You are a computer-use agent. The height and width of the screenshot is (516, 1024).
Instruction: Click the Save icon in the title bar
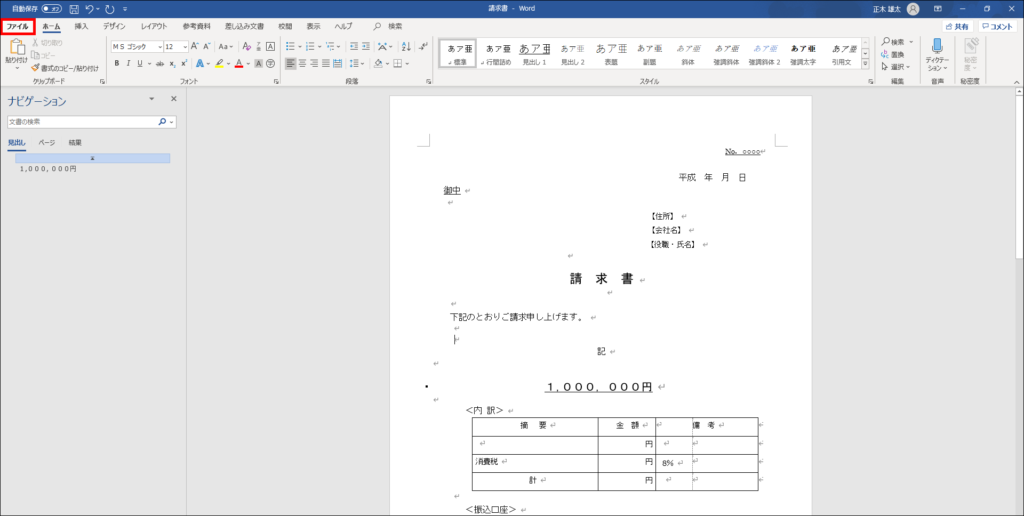(74, 9)
